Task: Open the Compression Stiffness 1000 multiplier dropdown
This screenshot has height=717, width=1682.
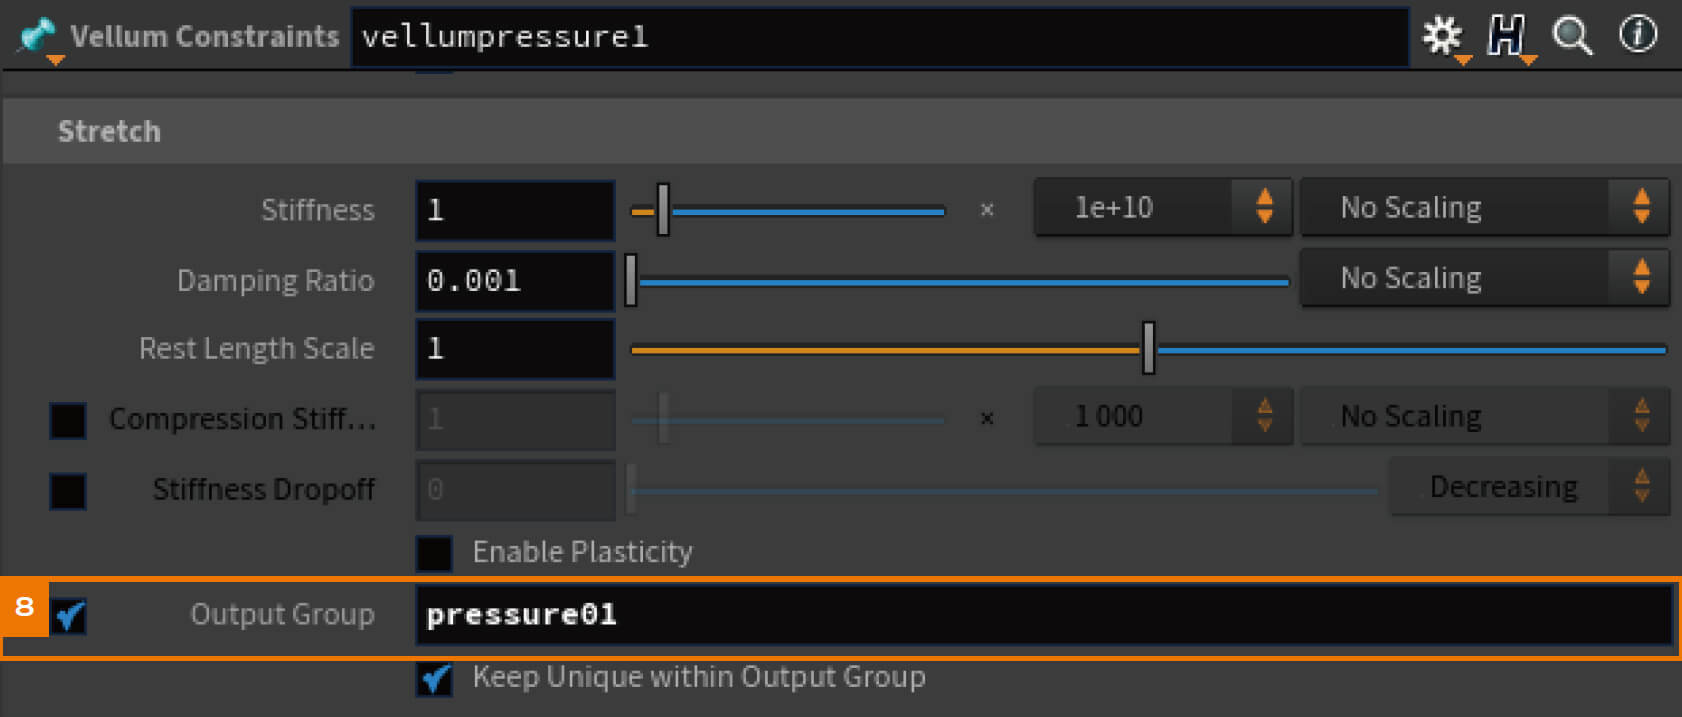Action: pyautogui.click(x=1163, y=416)
